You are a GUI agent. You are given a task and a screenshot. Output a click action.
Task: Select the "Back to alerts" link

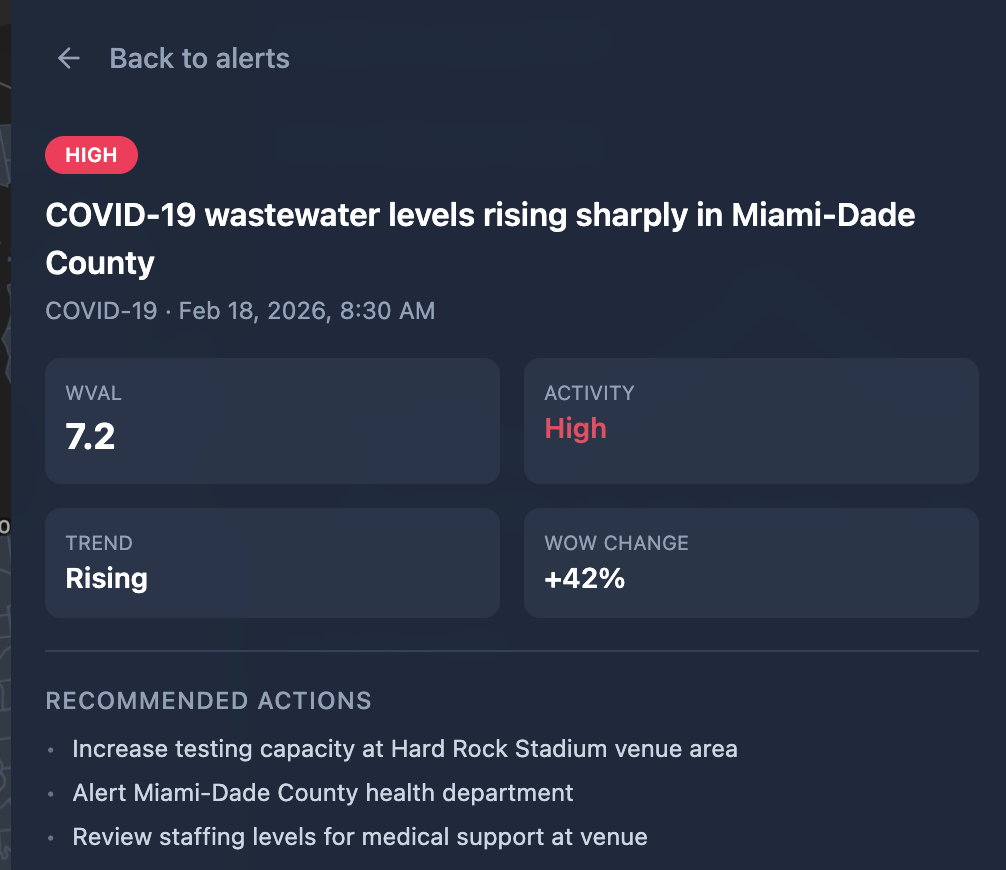pos(199,58)
